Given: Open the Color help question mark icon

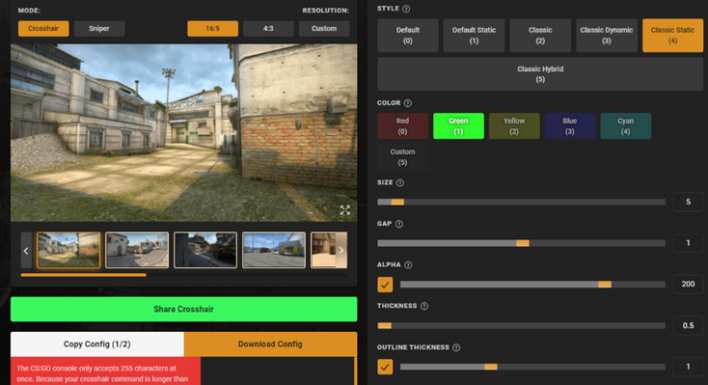Looking at the screenshot, I should (408, 103).
